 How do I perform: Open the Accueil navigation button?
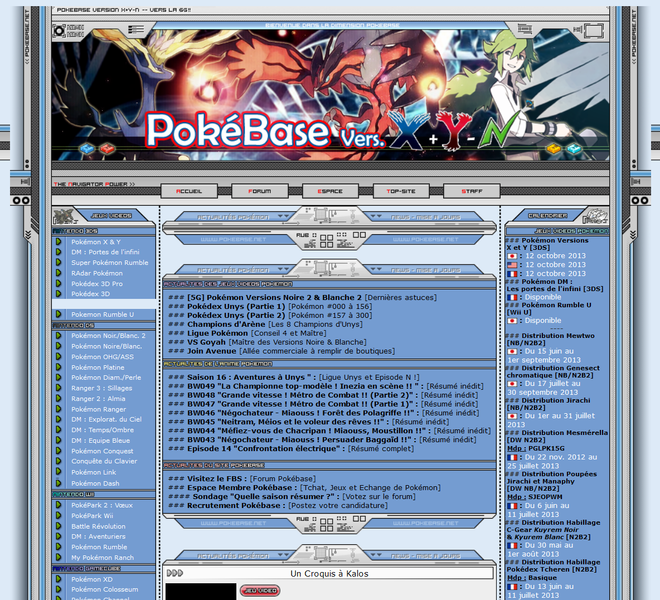189,191
